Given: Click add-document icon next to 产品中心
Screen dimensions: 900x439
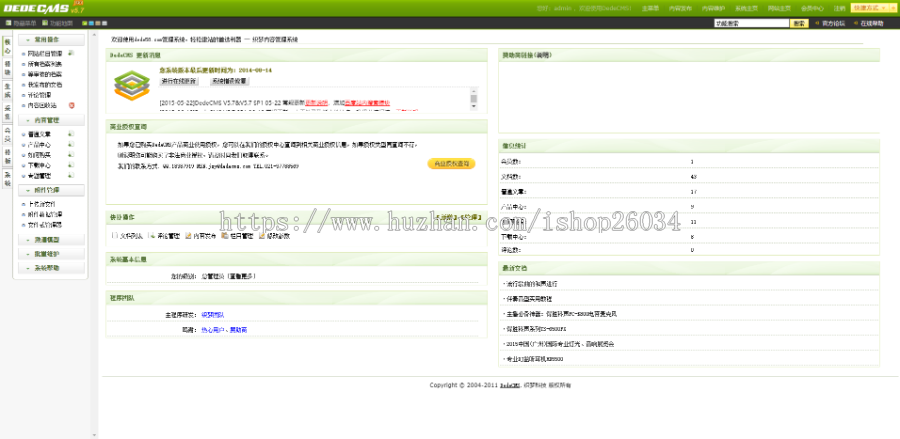Looking at the screenshot, I should (x=71, y=144).
